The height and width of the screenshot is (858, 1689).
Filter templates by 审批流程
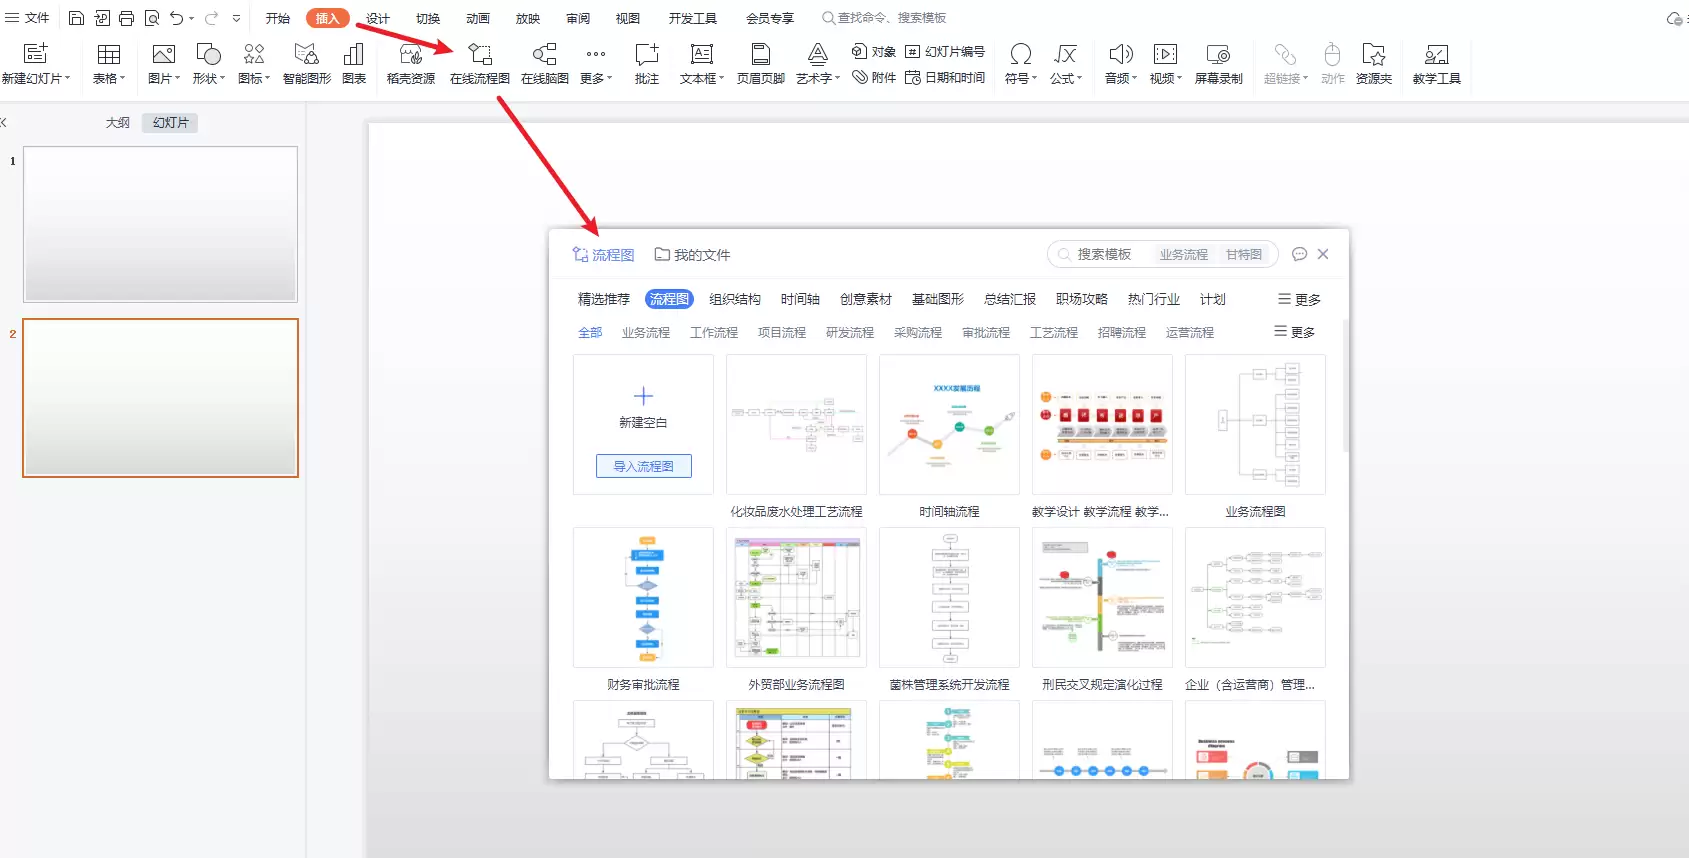coord(986,332)
